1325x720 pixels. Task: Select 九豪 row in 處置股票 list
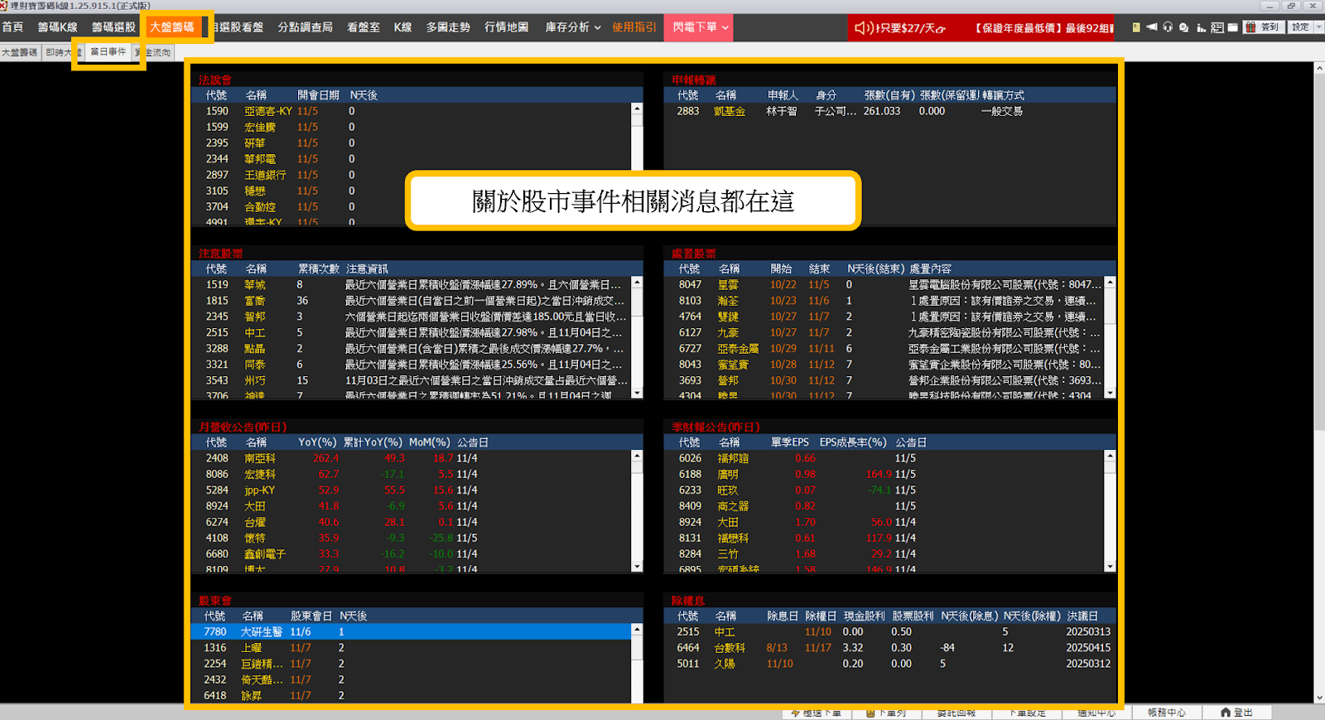884,332
